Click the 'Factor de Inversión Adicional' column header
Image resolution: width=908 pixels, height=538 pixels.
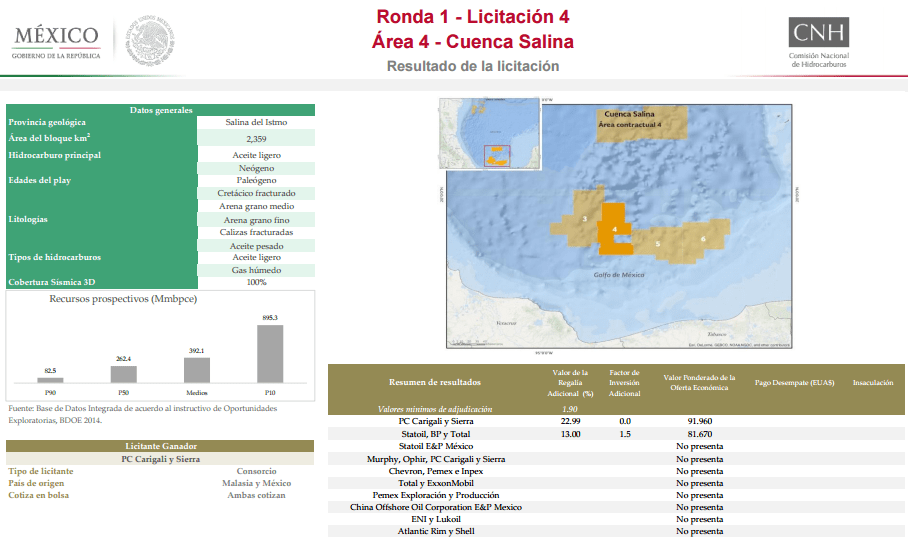[x=624, y=383]
